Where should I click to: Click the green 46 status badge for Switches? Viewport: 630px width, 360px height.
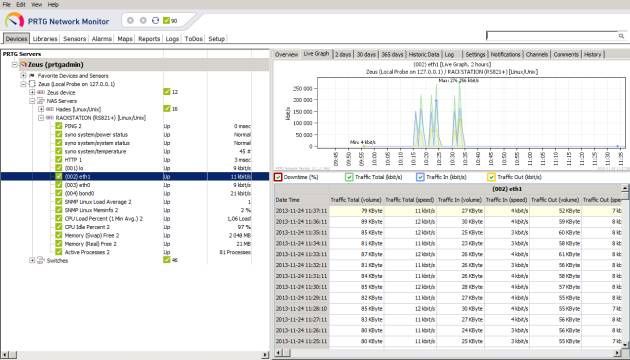(167, 260)
